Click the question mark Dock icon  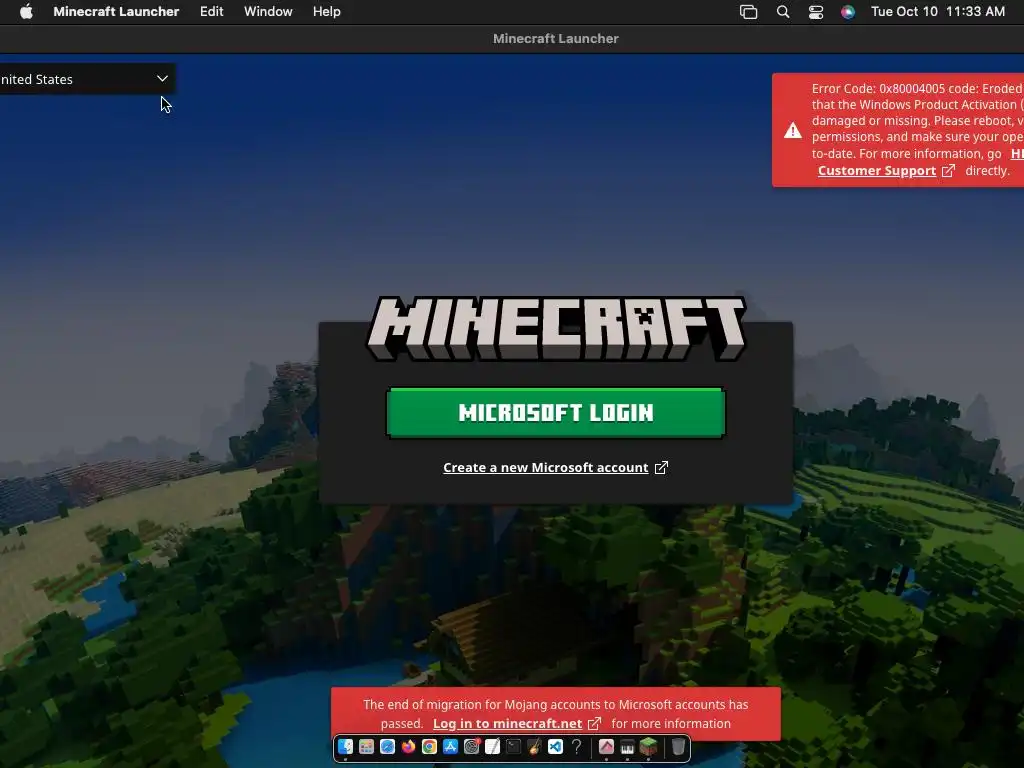point(576,746)
